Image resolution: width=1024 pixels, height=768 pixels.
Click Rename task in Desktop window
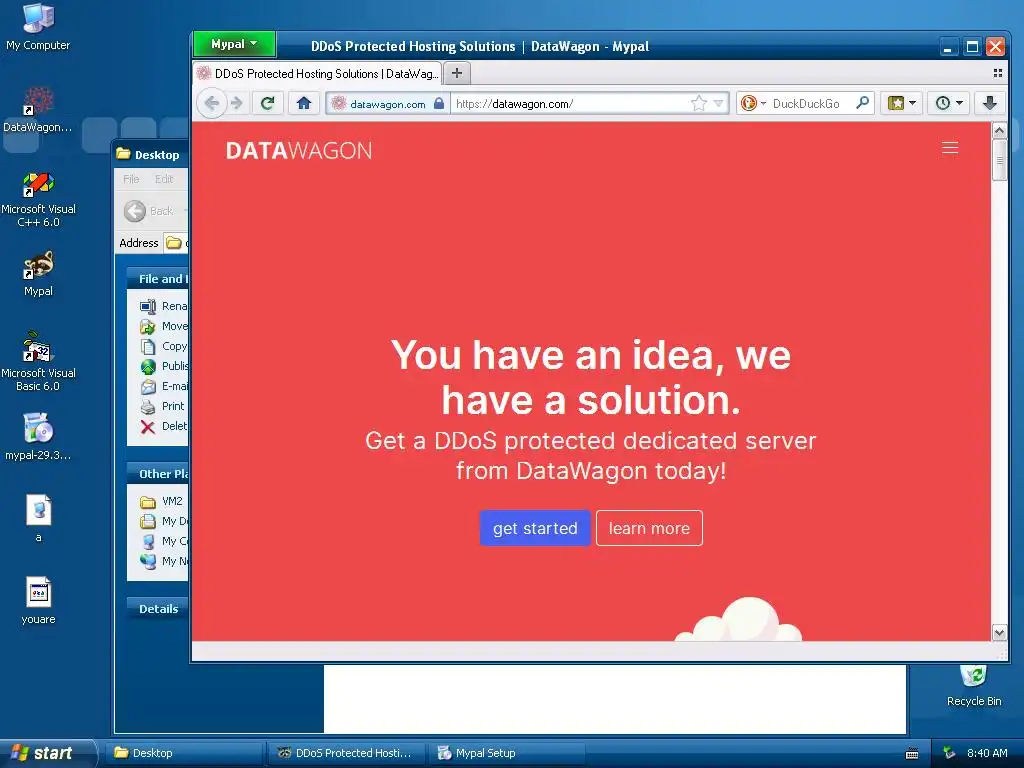(163, 306)
